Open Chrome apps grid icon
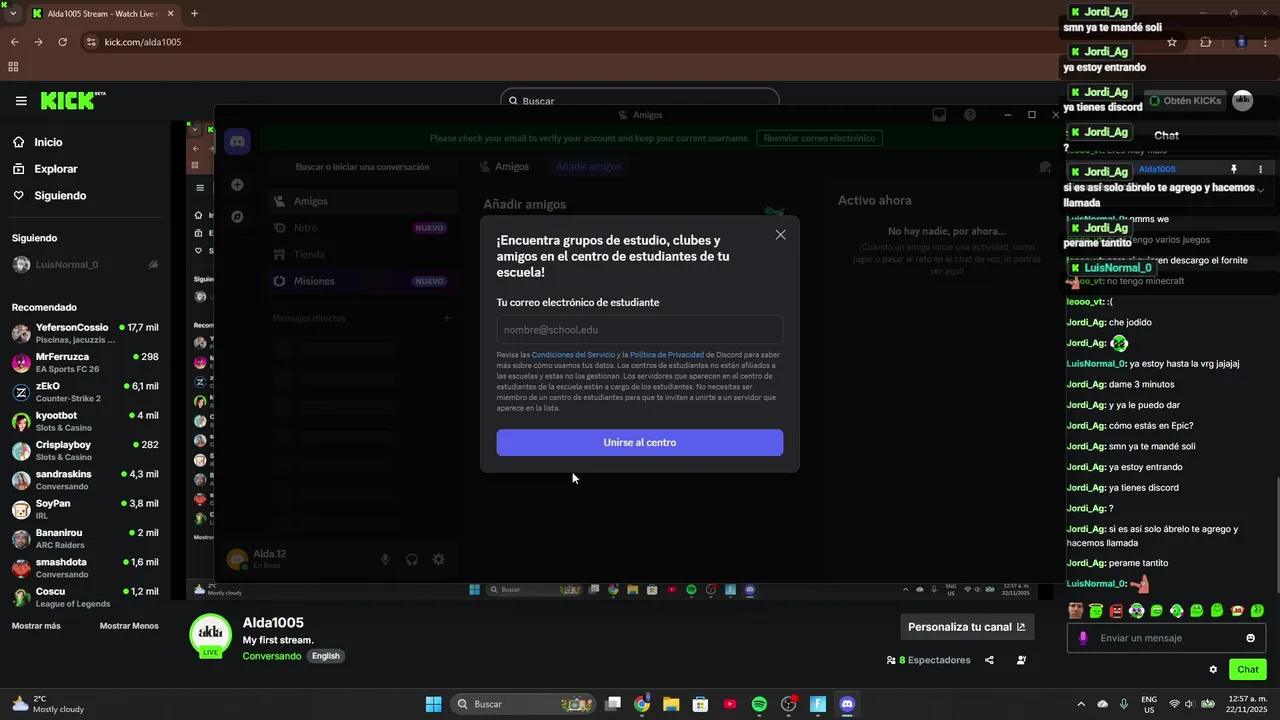This screenshot has width=1280, height=720. pos(13,67)
